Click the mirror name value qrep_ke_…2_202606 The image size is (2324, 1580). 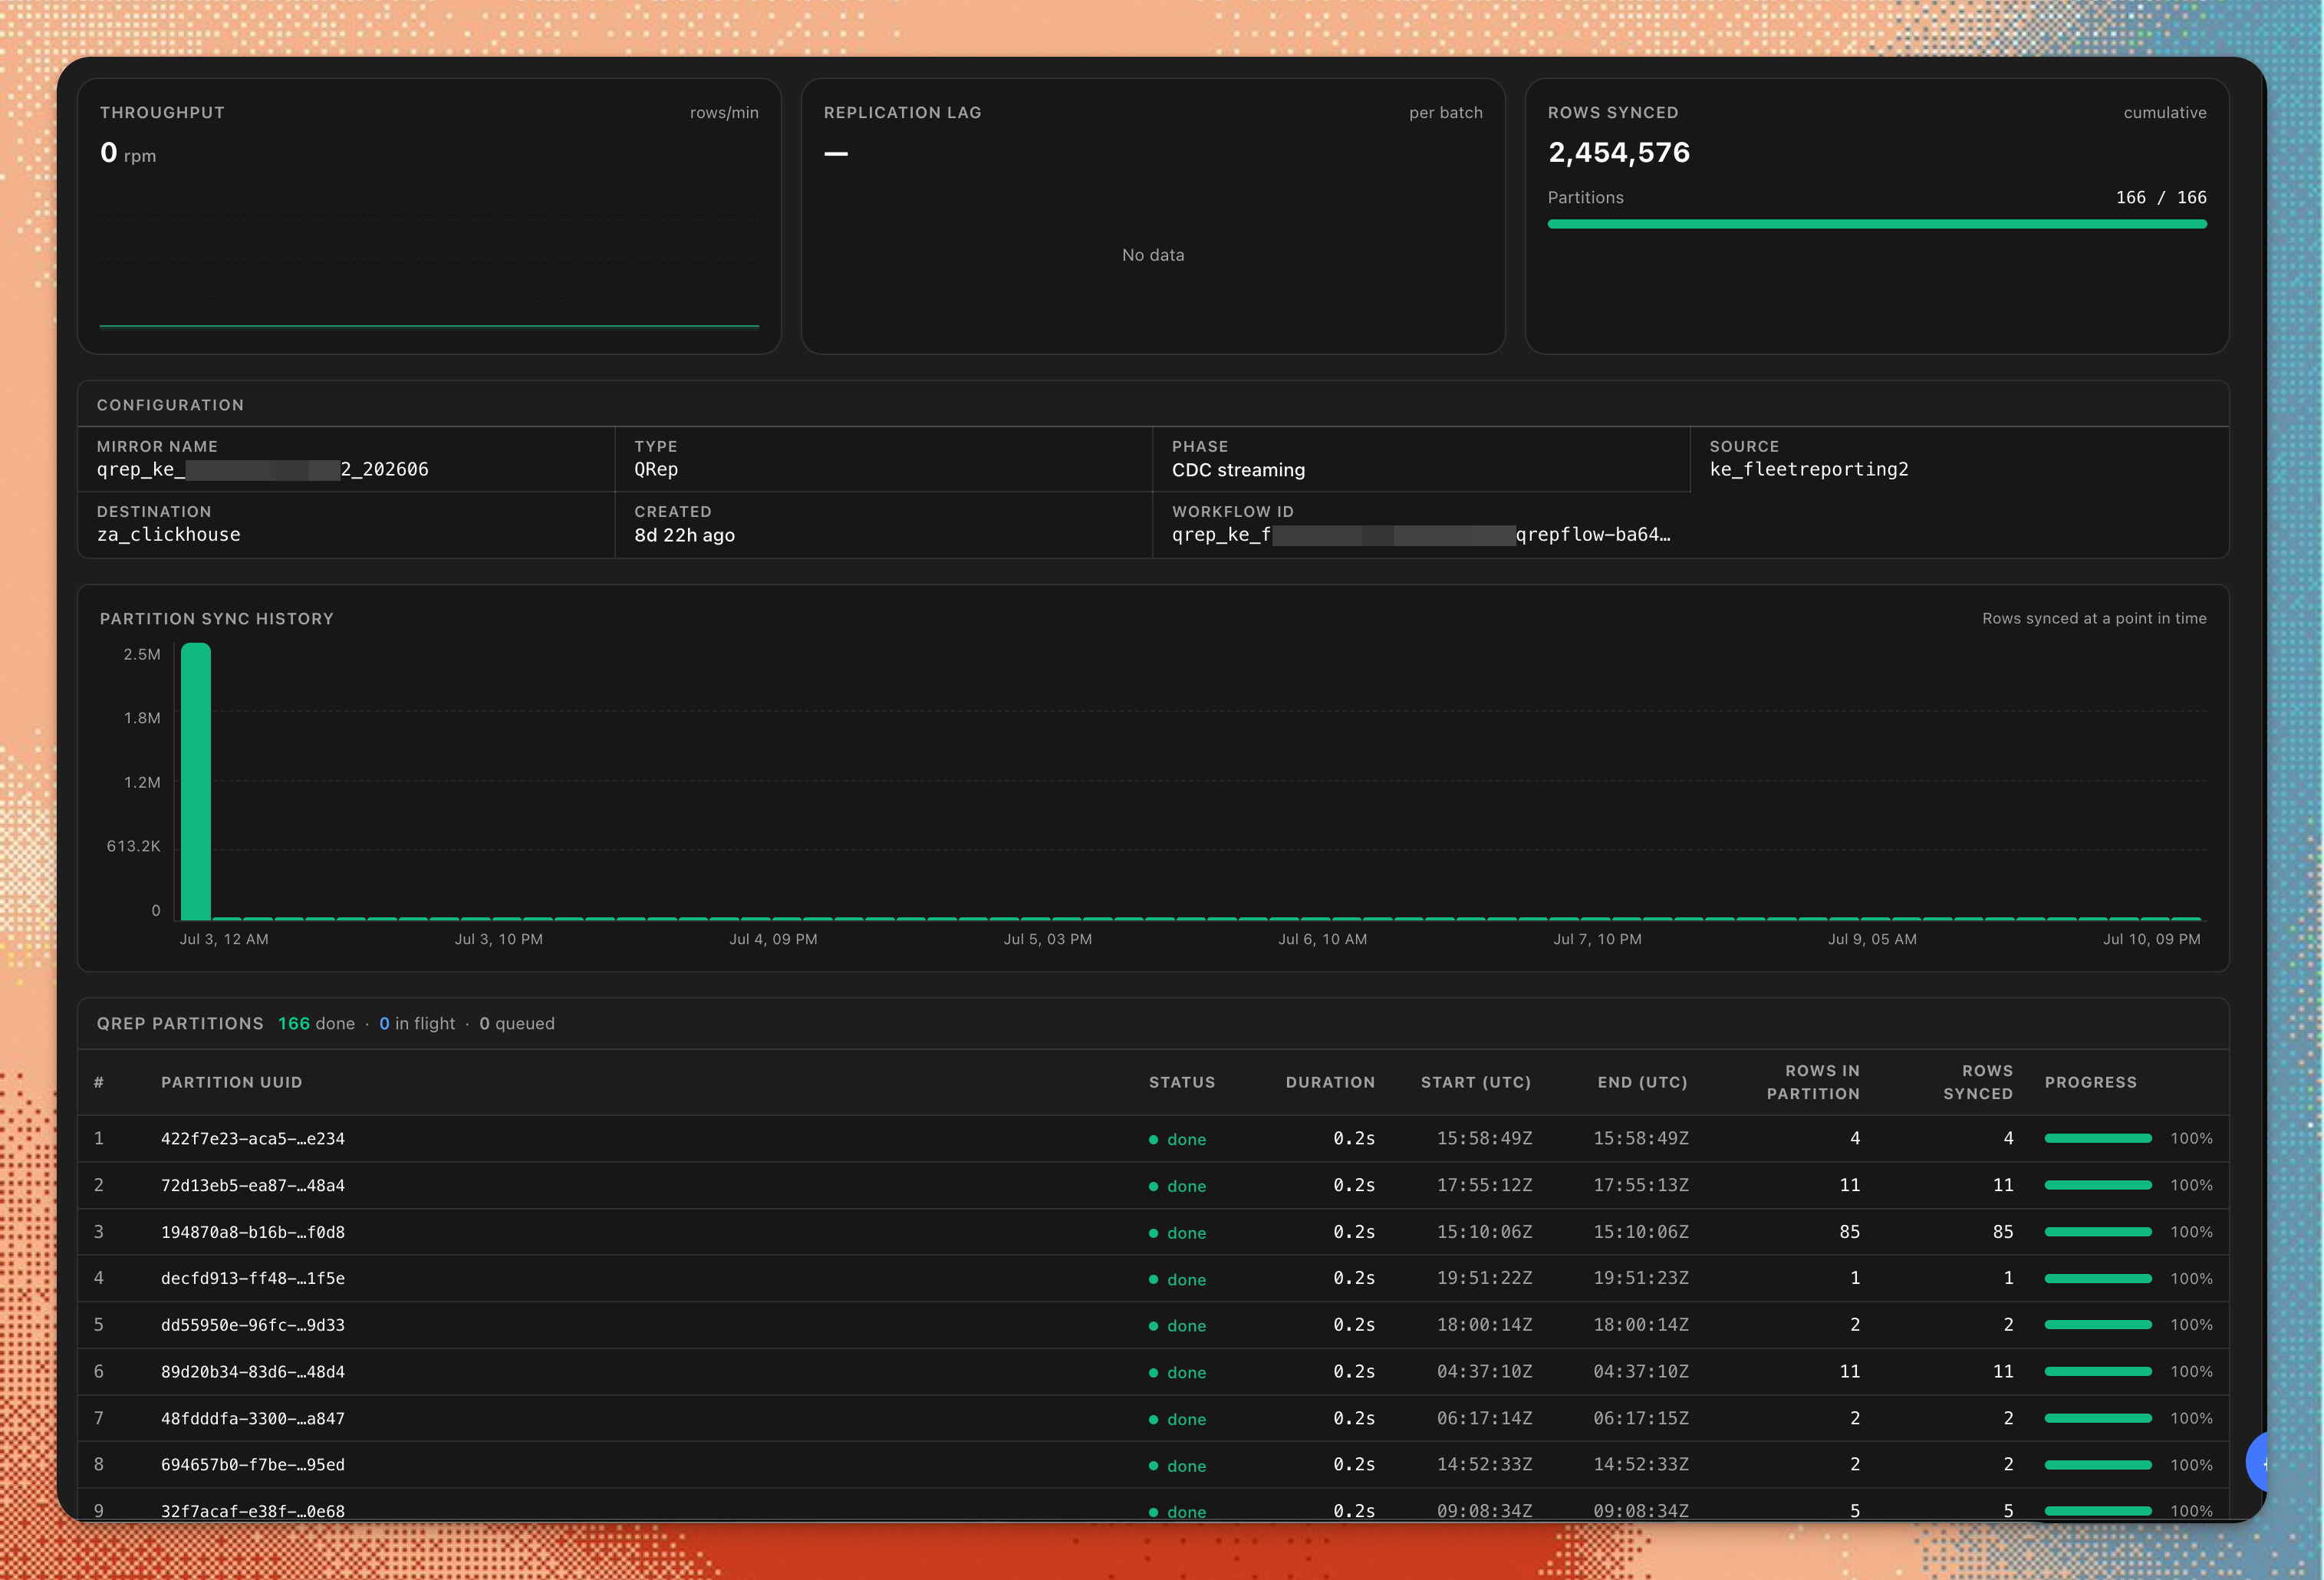pos(262,469)
